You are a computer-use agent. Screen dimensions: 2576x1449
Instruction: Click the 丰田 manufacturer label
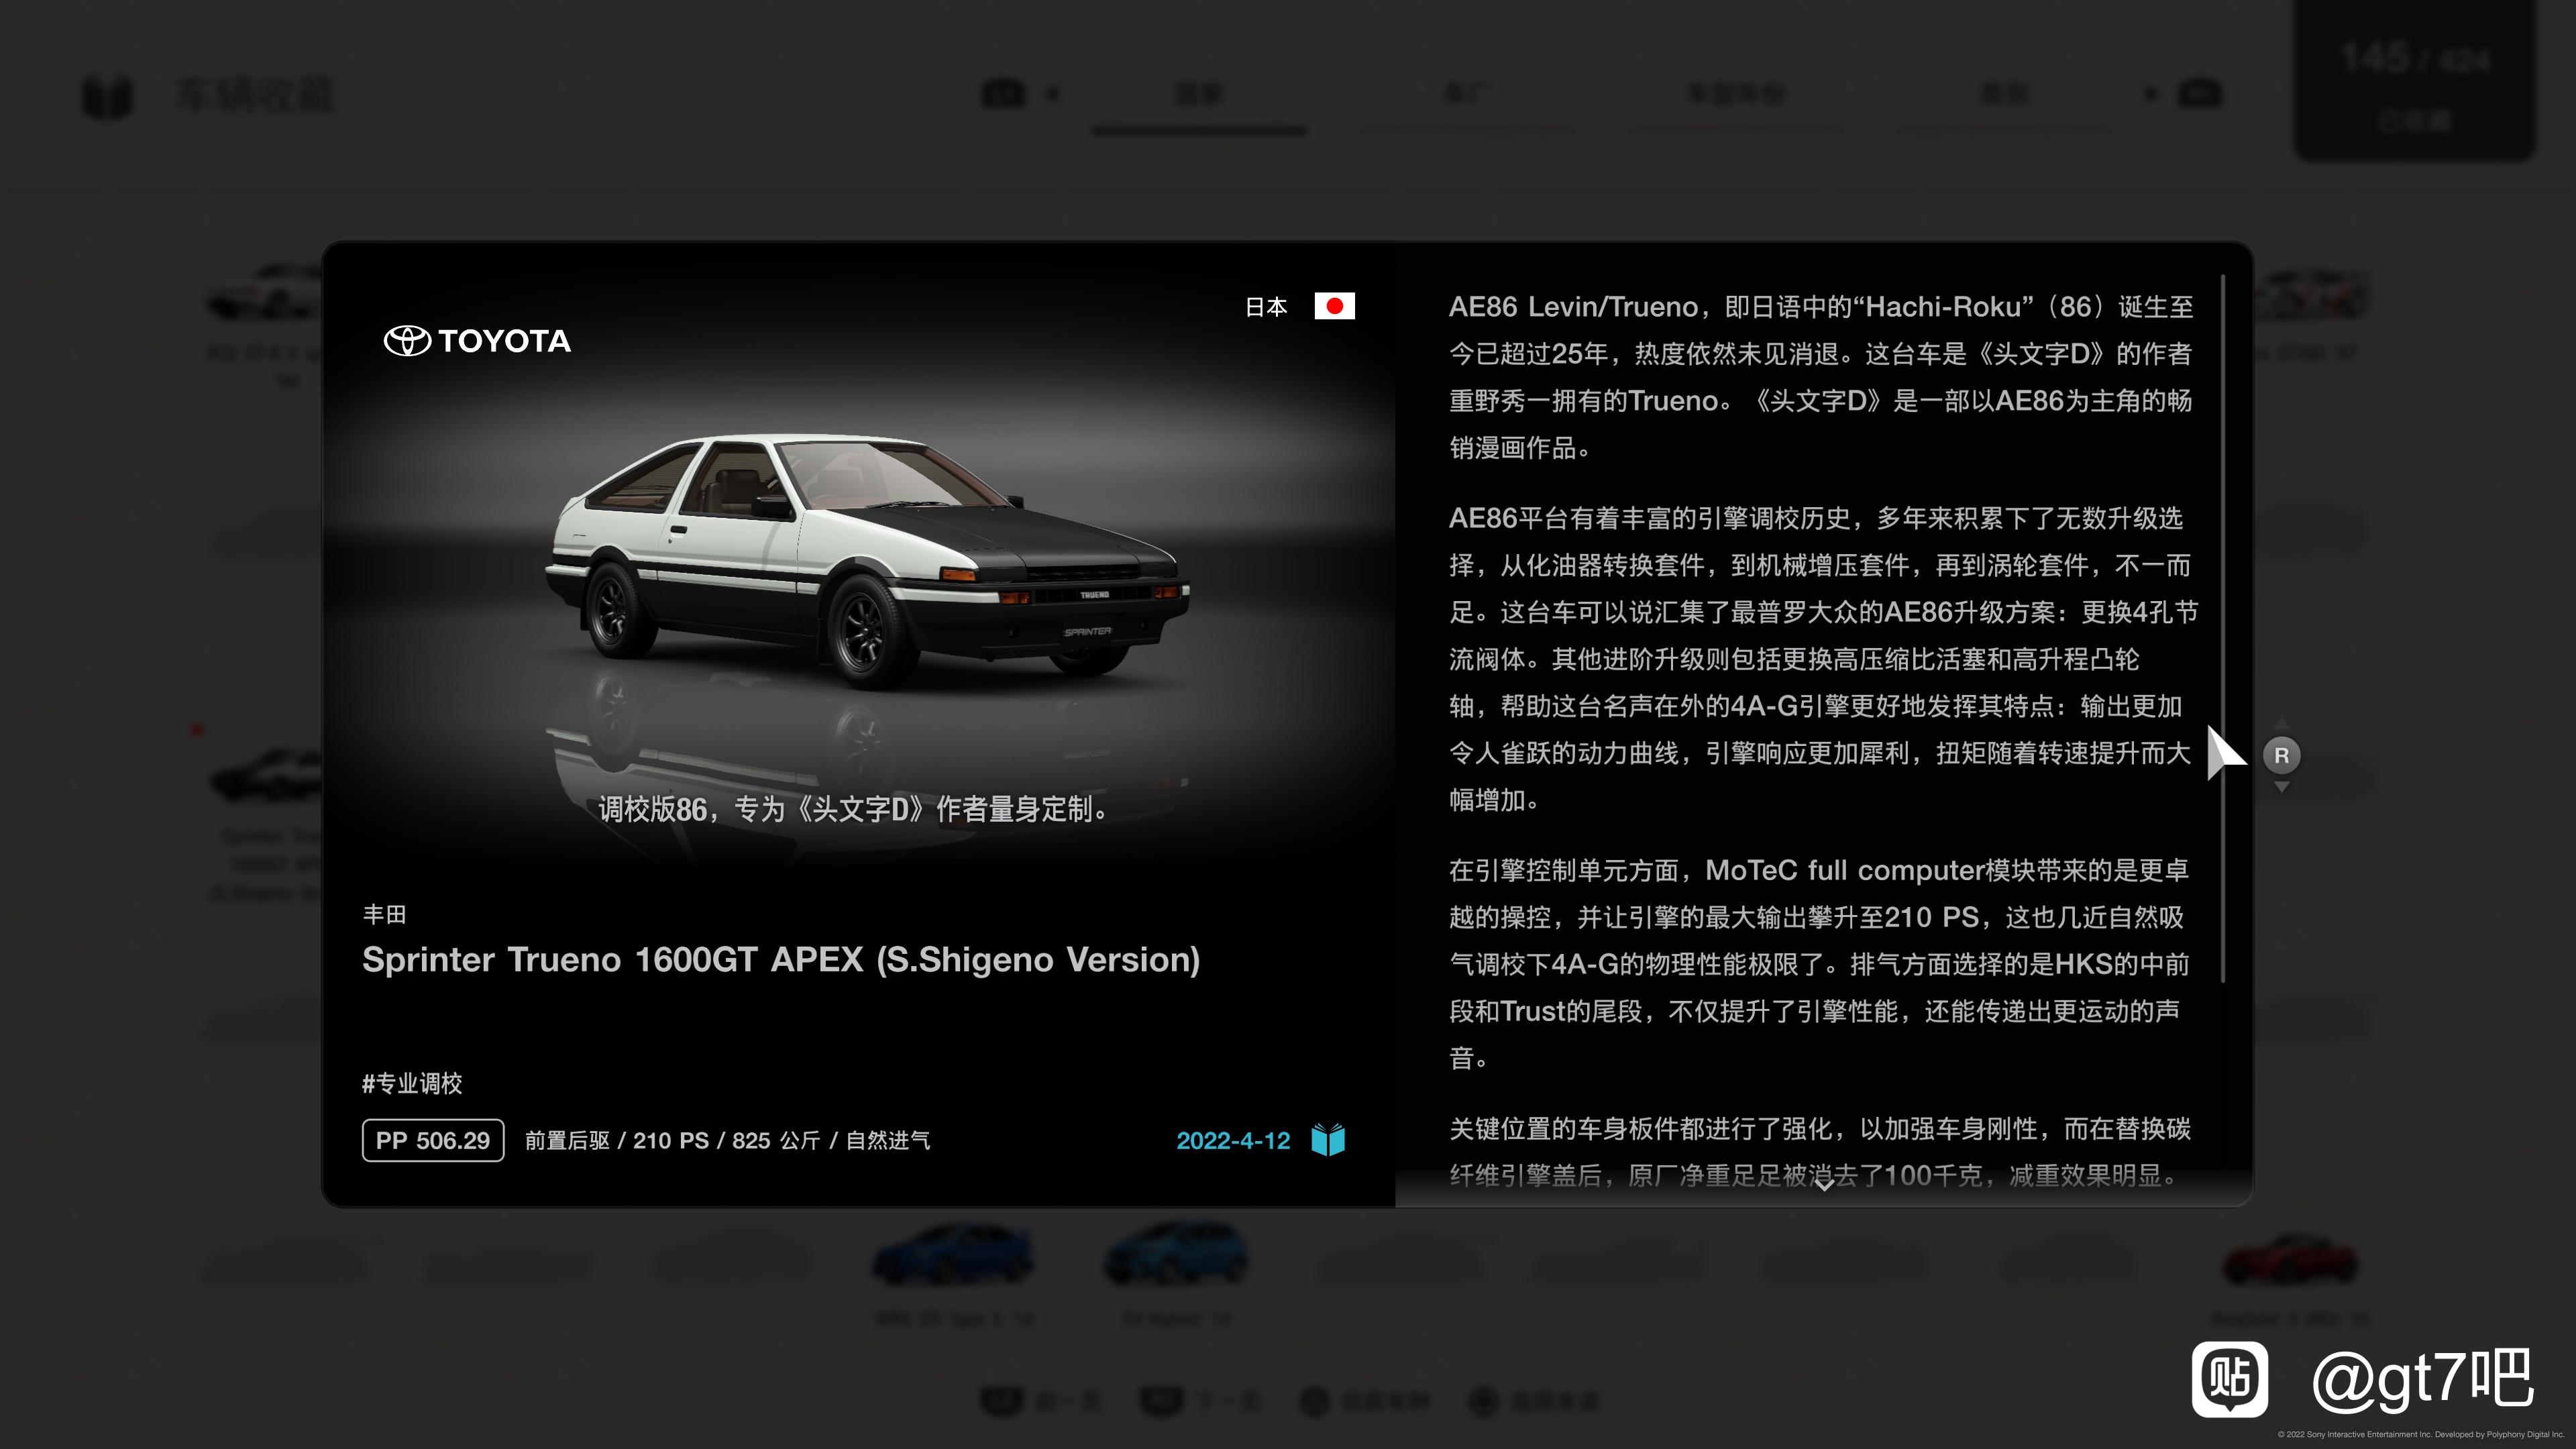(x=384, y=914)
